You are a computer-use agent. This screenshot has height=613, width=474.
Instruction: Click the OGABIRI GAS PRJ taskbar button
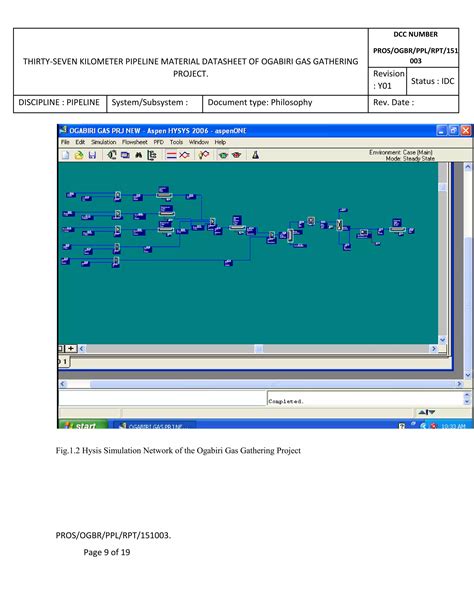(x=154, y=425)
